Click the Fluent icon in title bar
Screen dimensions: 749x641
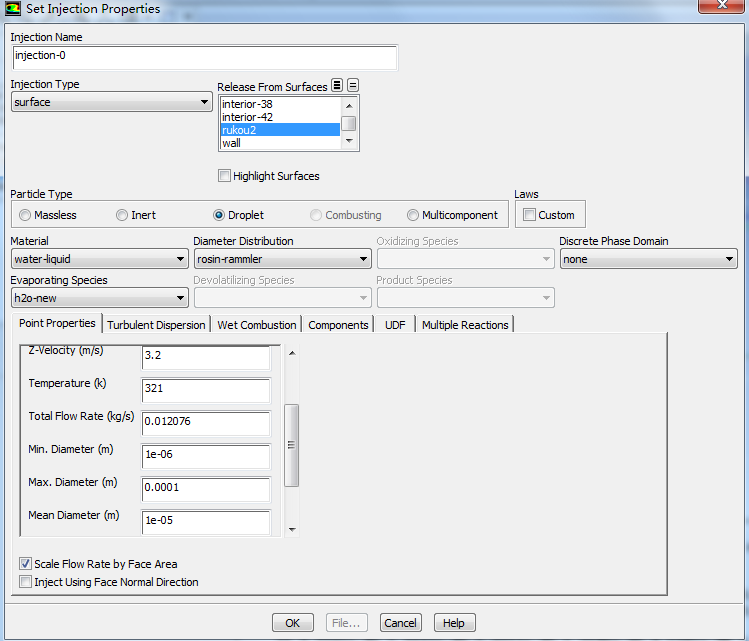click(12, 9)
